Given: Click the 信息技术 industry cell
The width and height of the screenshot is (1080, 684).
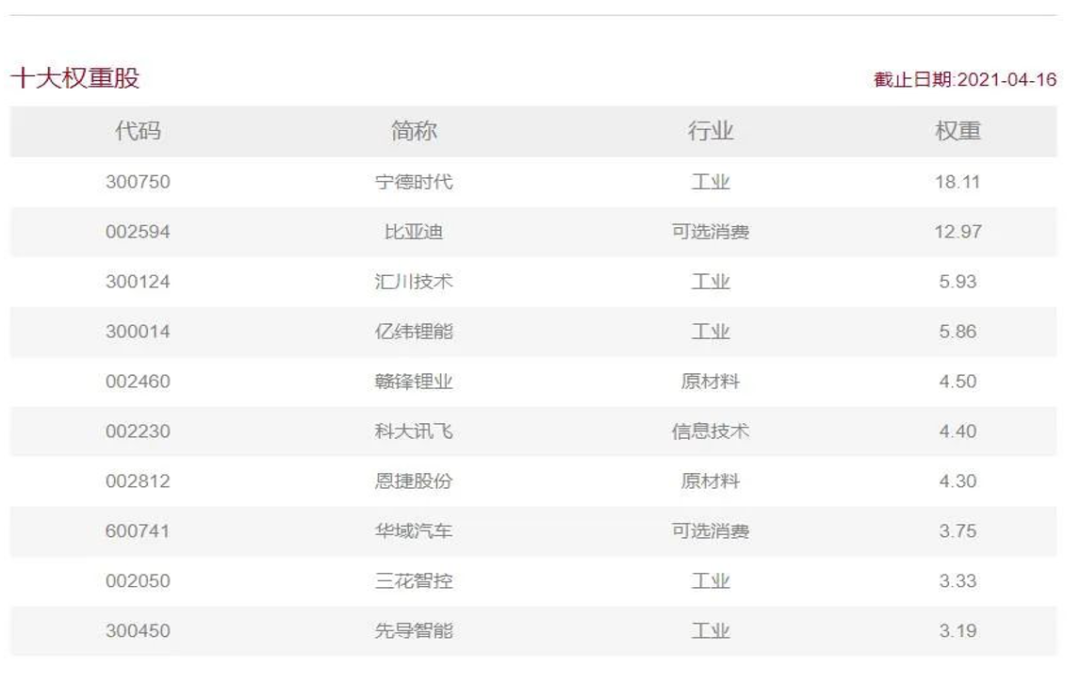Looking at the screenshot, I should click(711, 431).
